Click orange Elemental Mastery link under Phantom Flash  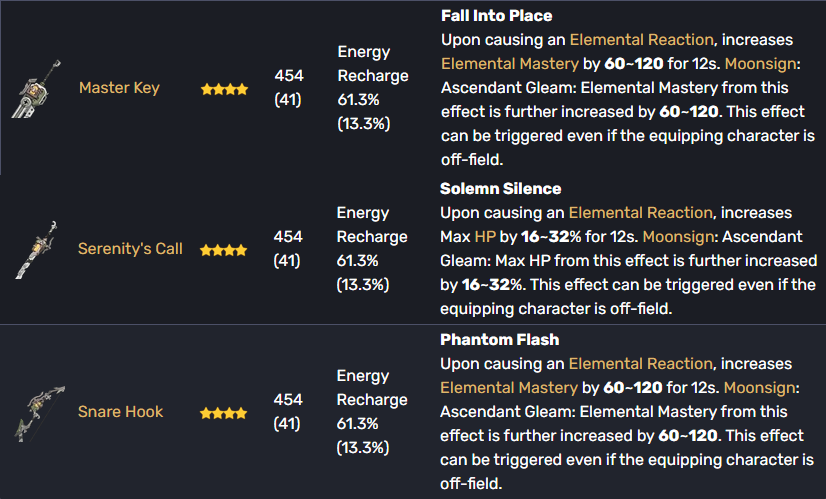pyautogui.click(x=509, y=388)
